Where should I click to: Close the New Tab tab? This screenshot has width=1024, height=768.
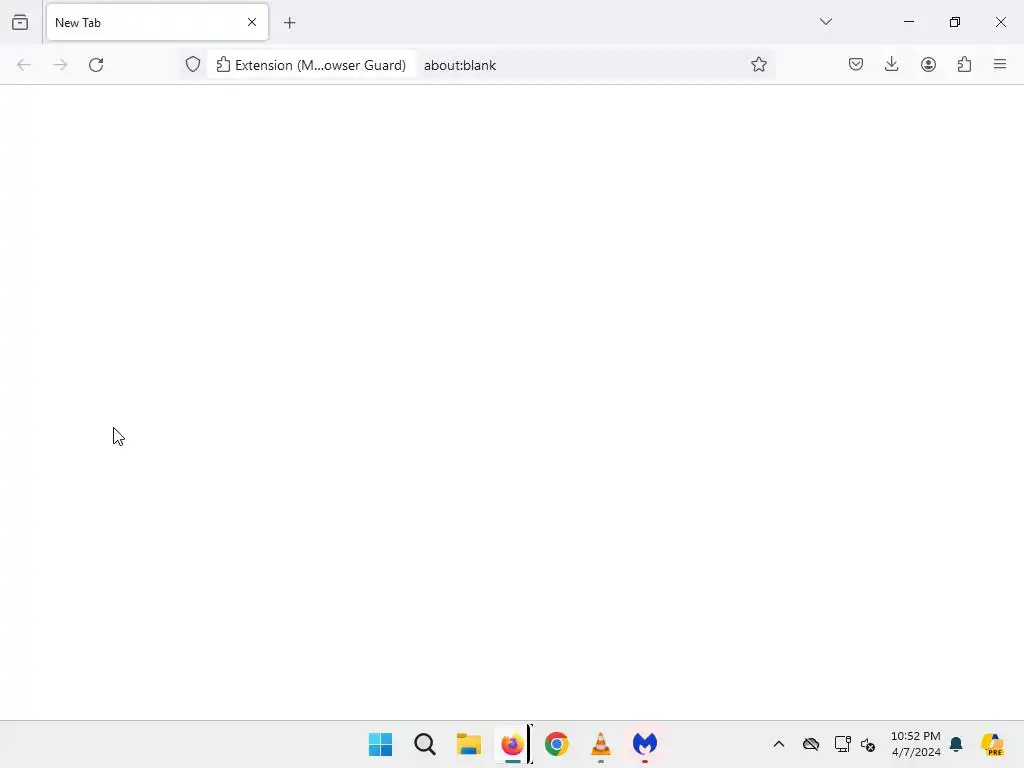[x=252, y=22]
